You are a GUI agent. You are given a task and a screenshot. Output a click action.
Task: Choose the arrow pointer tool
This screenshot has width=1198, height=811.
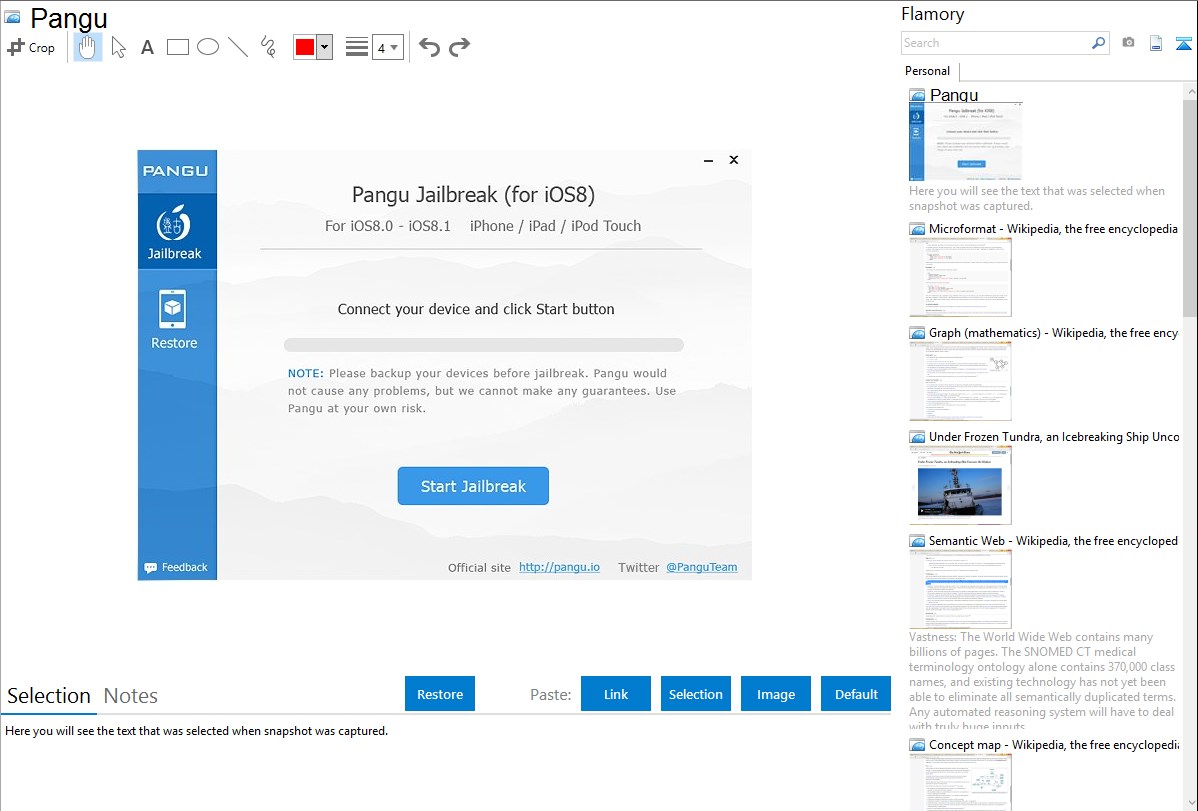coord(118,47)
